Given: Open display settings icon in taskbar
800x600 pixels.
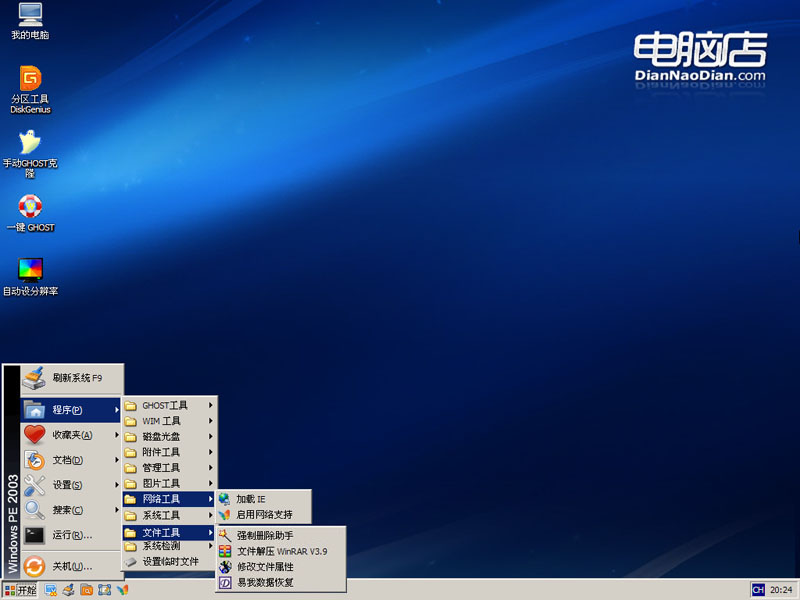Looking at the screenshot, I should click(50, 591).
